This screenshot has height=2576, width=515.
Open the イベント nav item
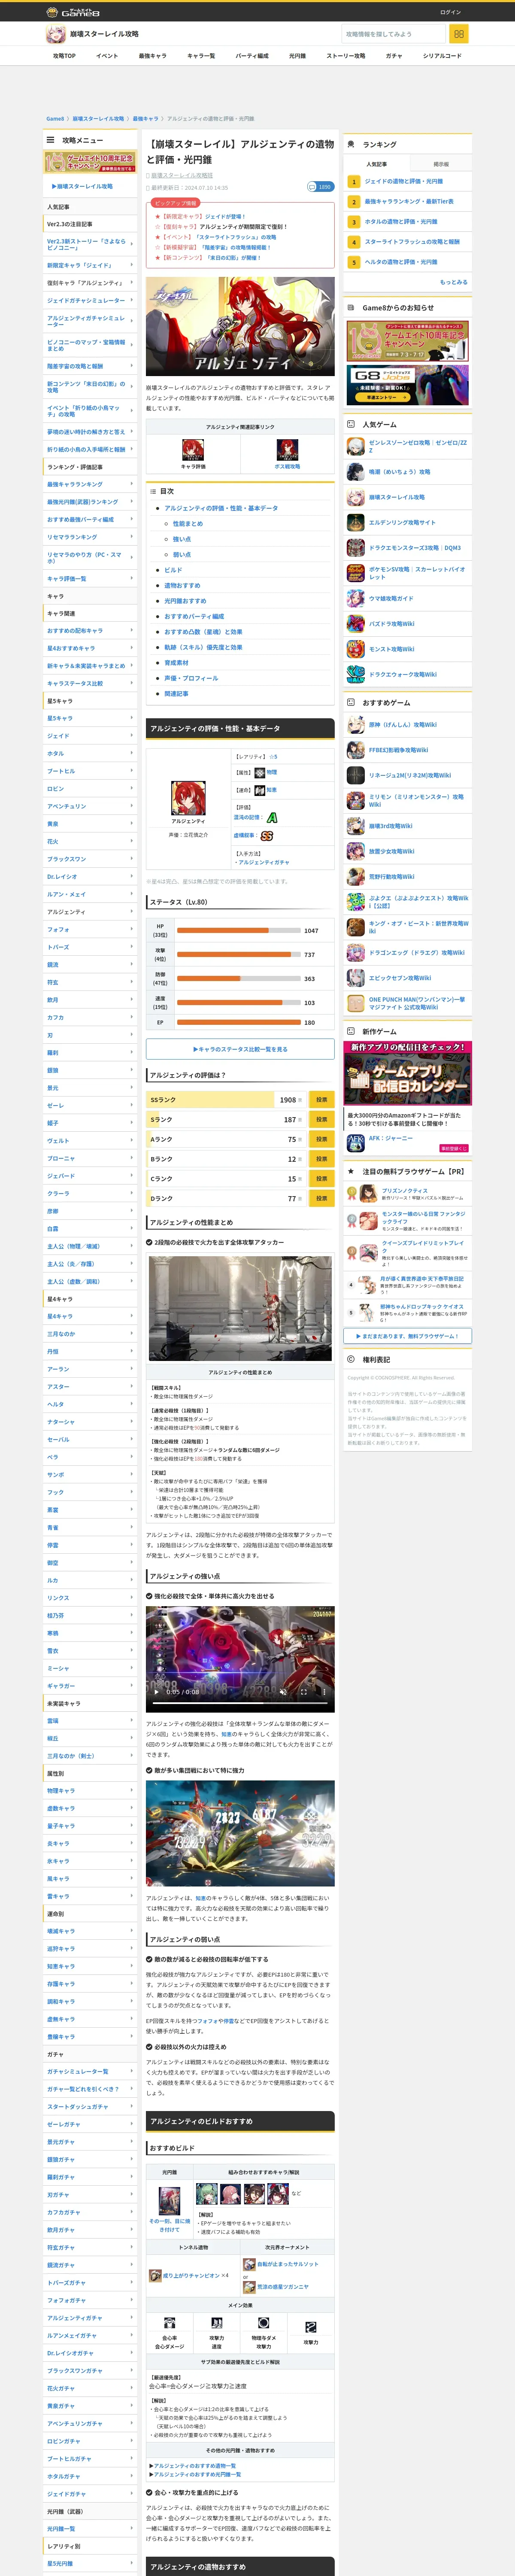pyautogui.click(x=107, y=56)
